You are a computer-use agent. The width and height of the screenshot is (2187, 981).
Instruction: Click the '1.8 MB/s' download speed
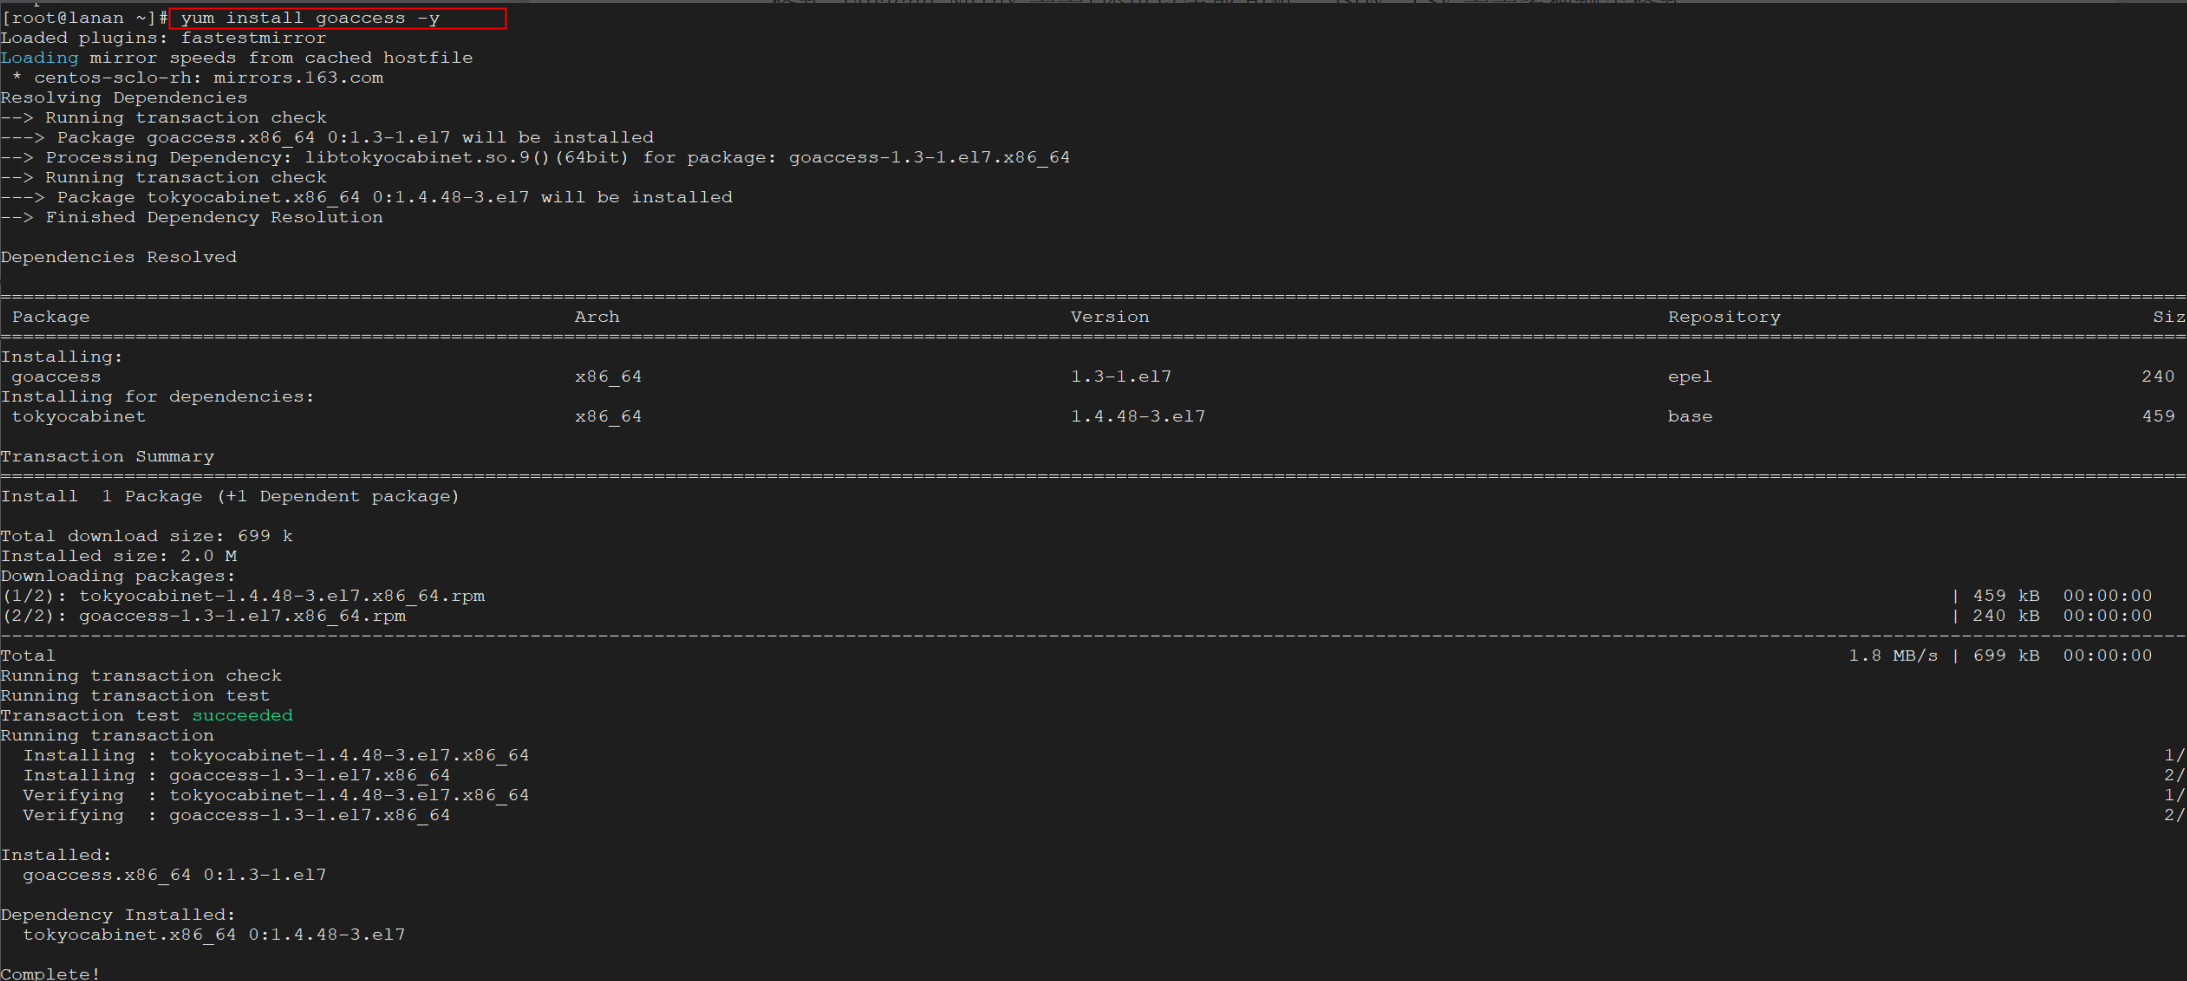[x=1893, y=656]
